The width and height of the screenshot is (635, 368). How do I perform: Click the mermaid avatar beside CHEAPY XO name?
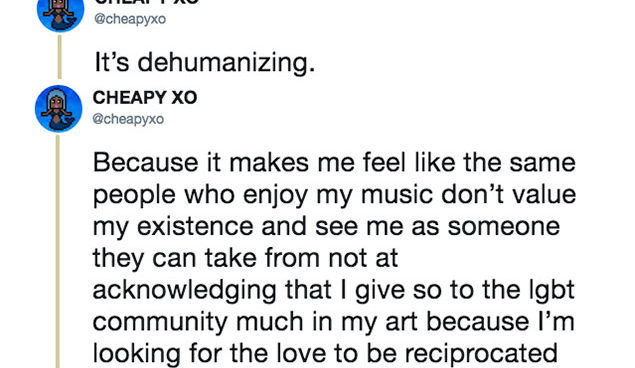click(x=59, y=108)
